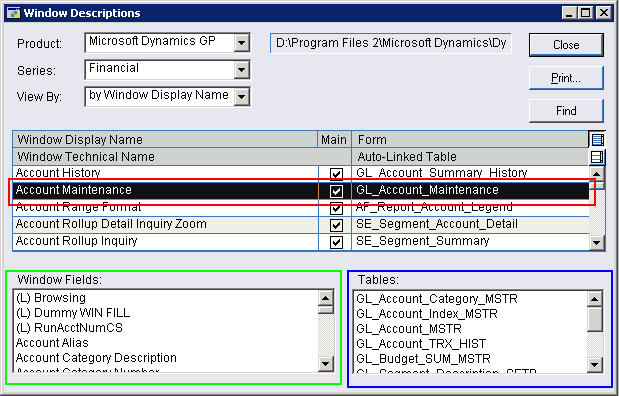The height and width of the screenshot is (396, 619).
Task: Click scroll down arrow in Tables list
Action: pyautogui.click(x=595, y=364)
